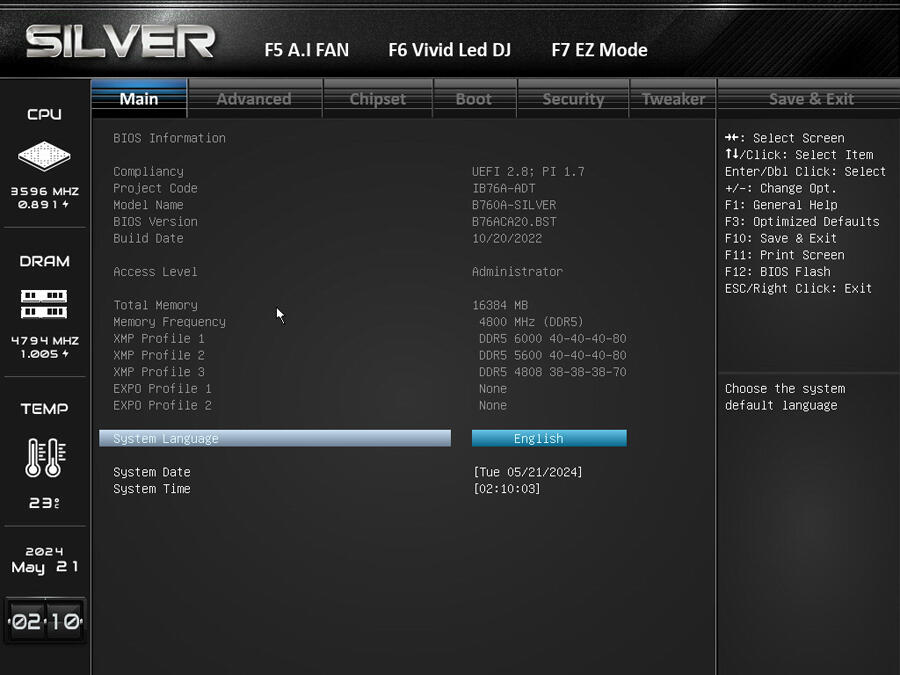
Task: Click the XMP Profile 3 label
Action: [x=158, y=371]
